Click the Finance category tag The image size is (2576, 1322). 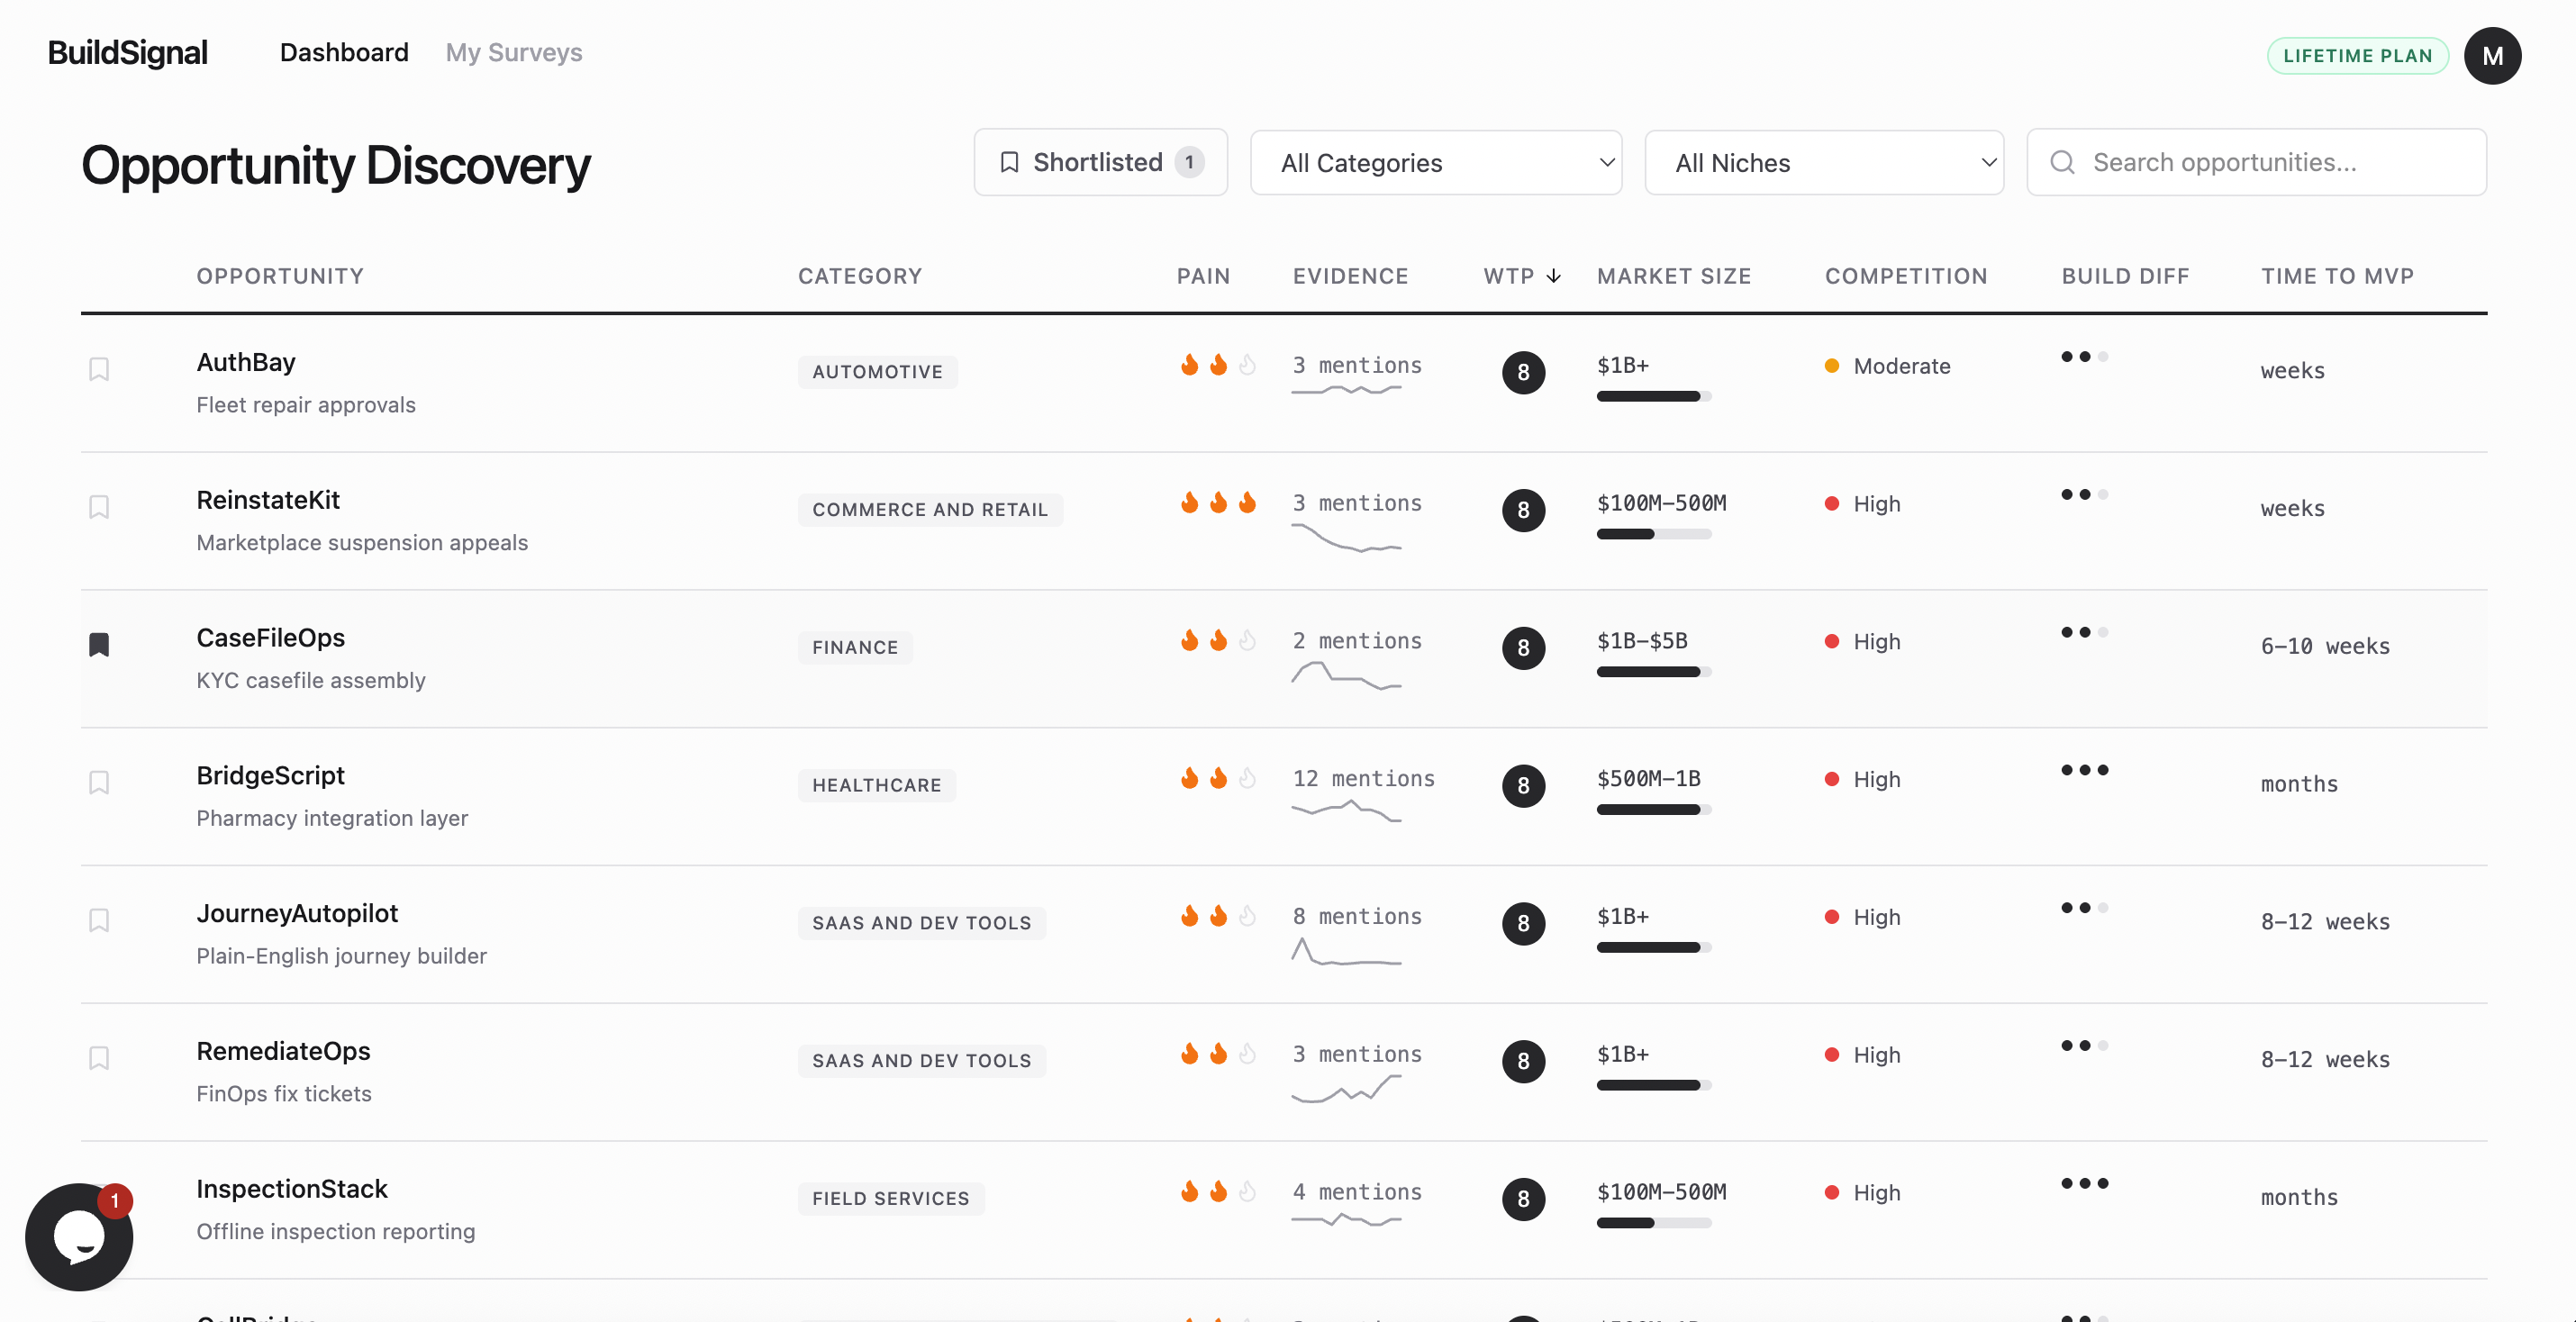pos(855,648)
